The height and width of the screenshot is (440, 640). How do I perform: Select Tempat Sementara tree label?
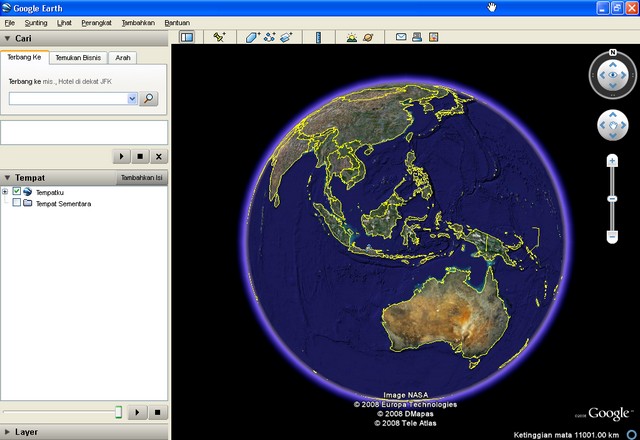pos(63,204)
